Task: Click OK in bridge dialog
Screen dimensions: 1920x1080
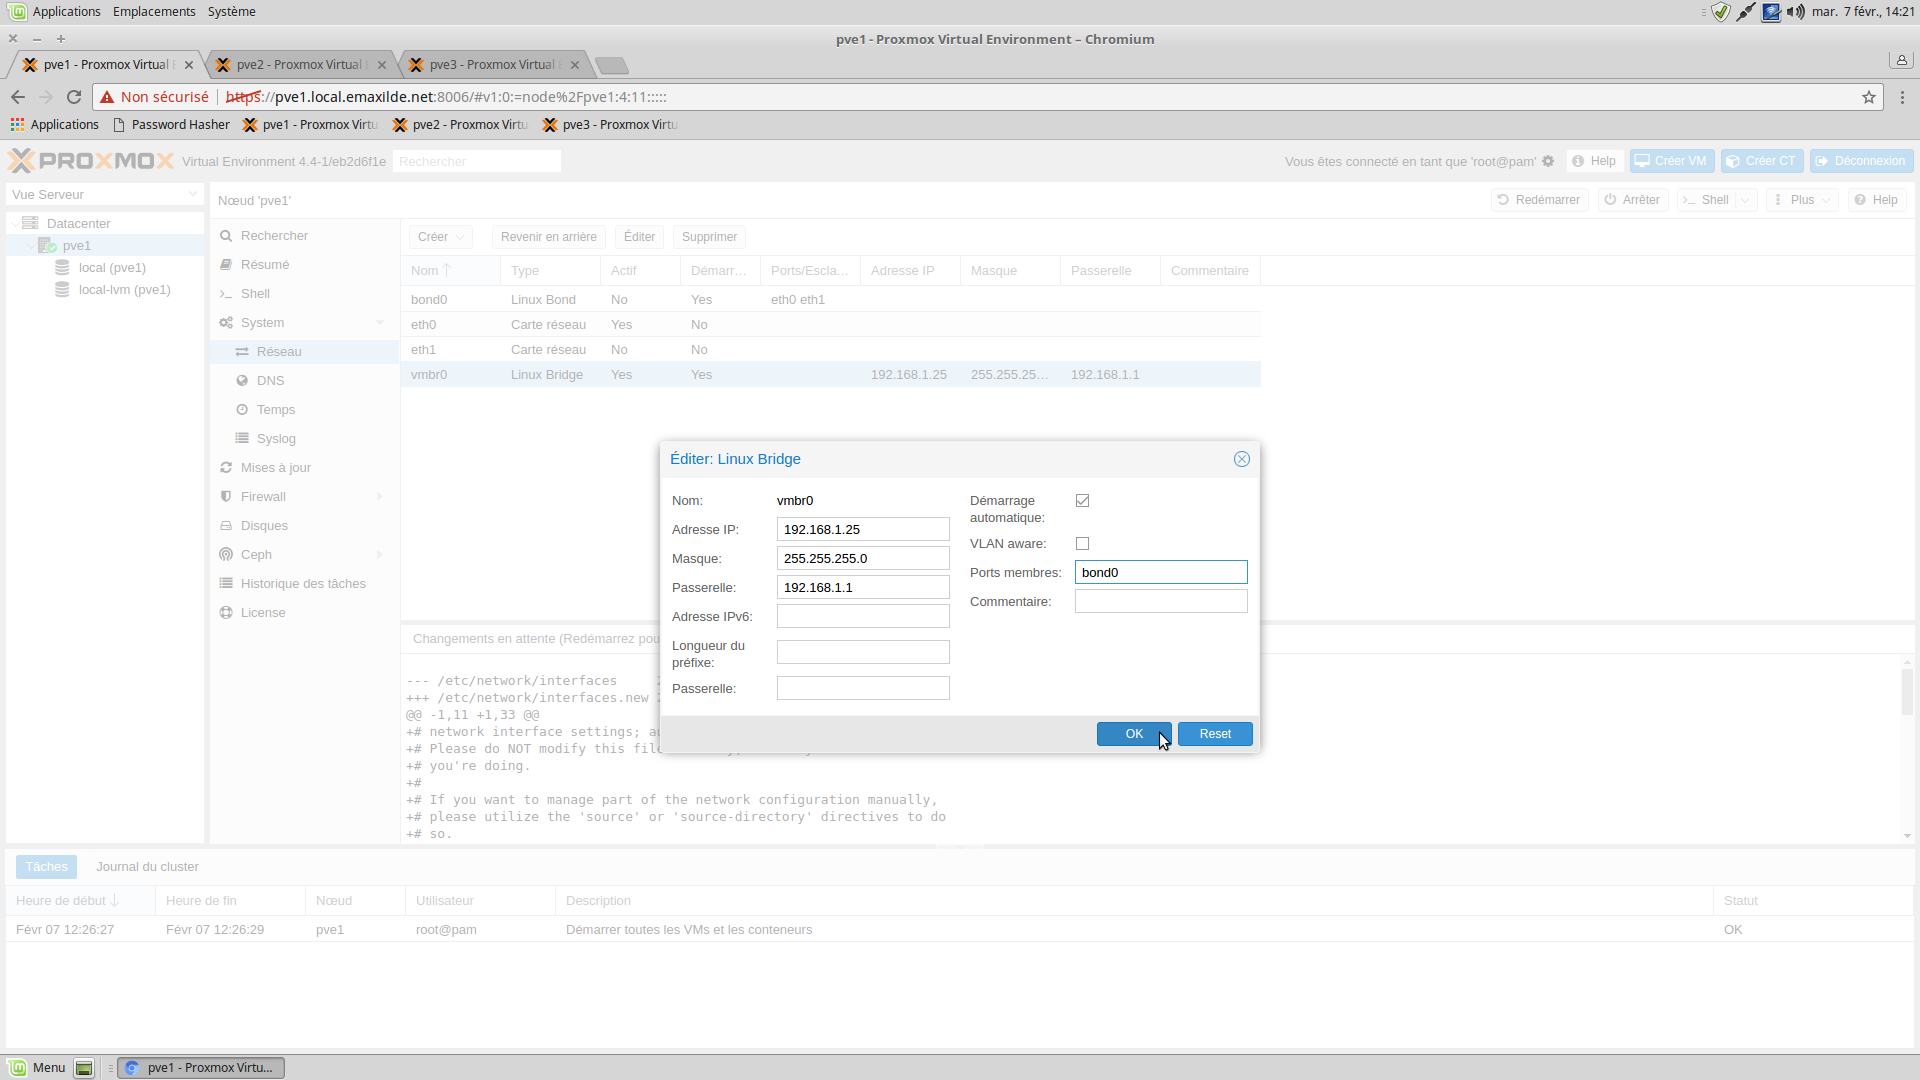Action: tap(1134, 734)
